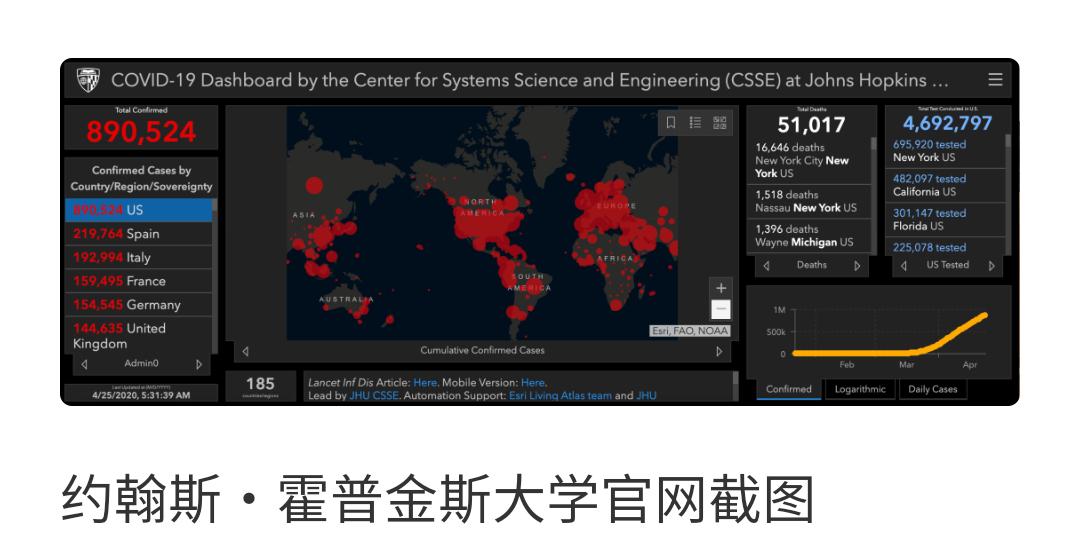
Task: Show the map legend list icon
Action: [x=695, y=122]
